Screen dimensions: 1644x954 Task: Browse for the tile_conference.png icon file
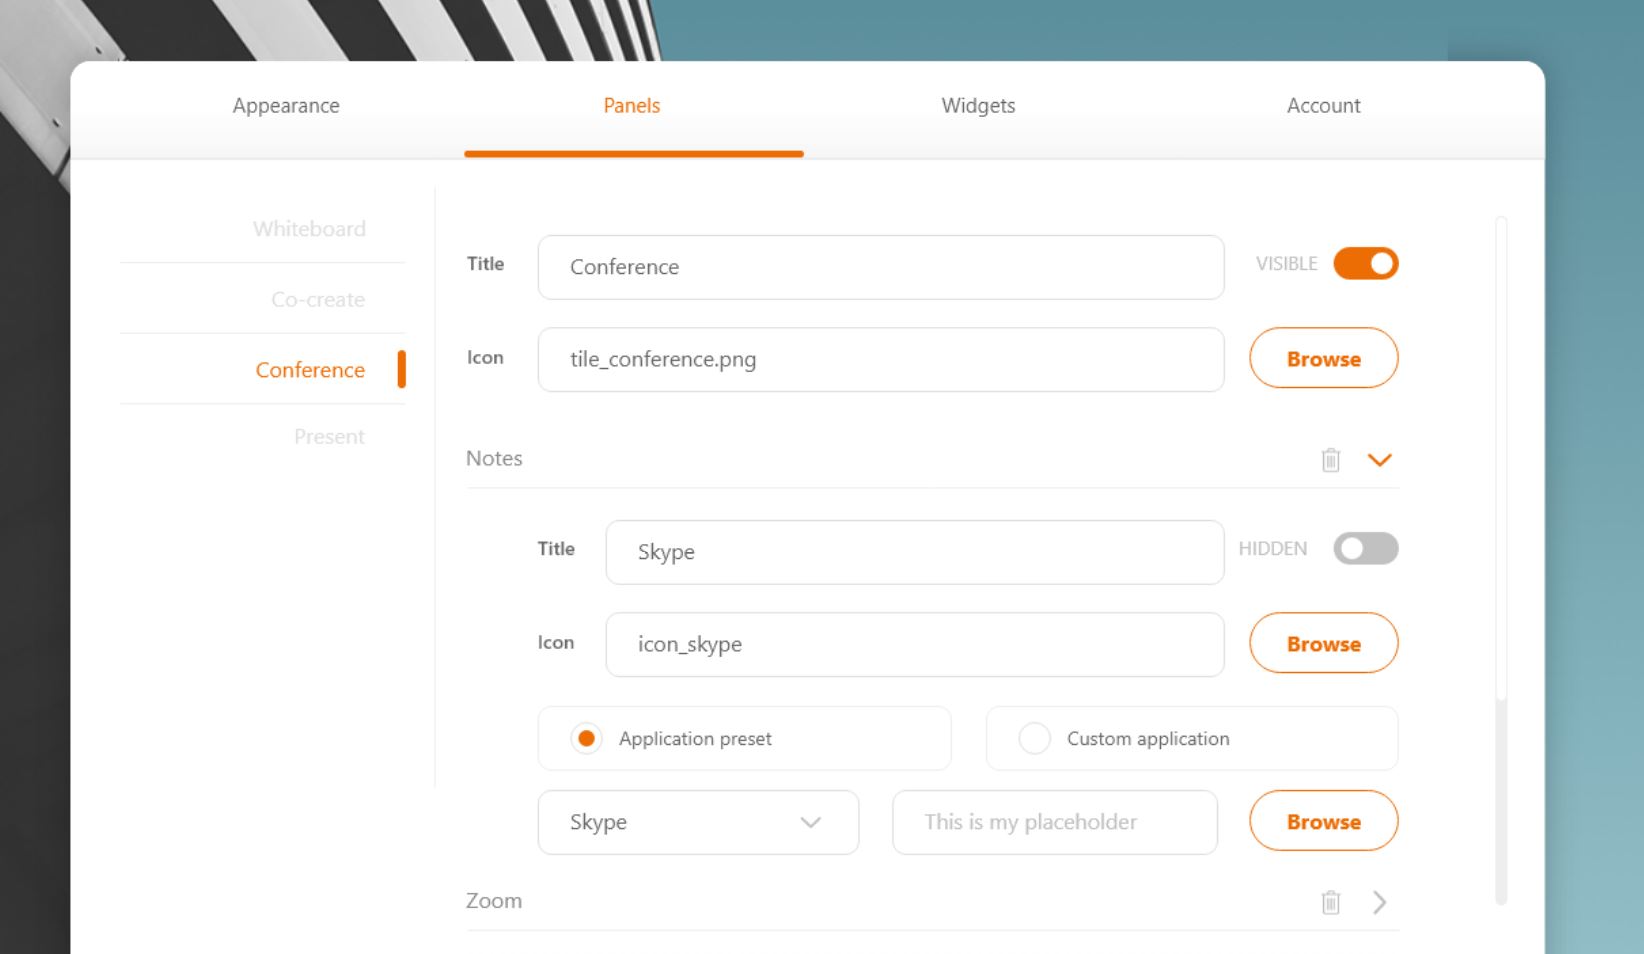coord(1323,358)
